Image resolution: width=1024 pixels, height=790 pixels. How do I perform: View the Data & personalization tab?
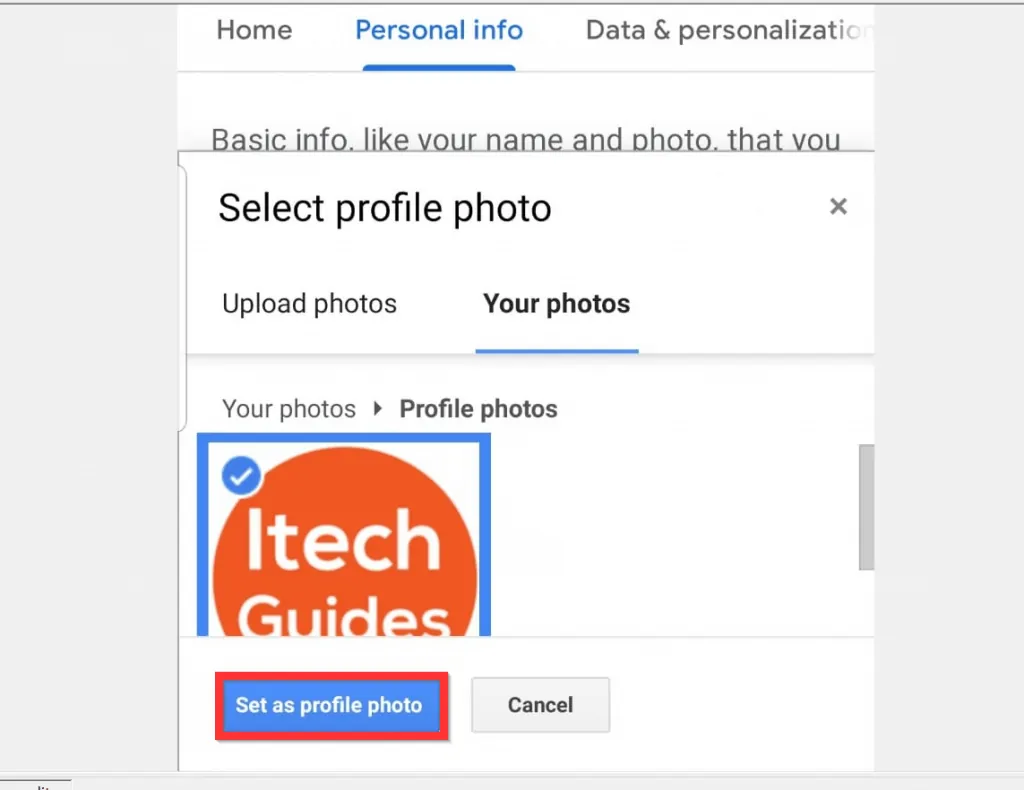pos(727,30)
